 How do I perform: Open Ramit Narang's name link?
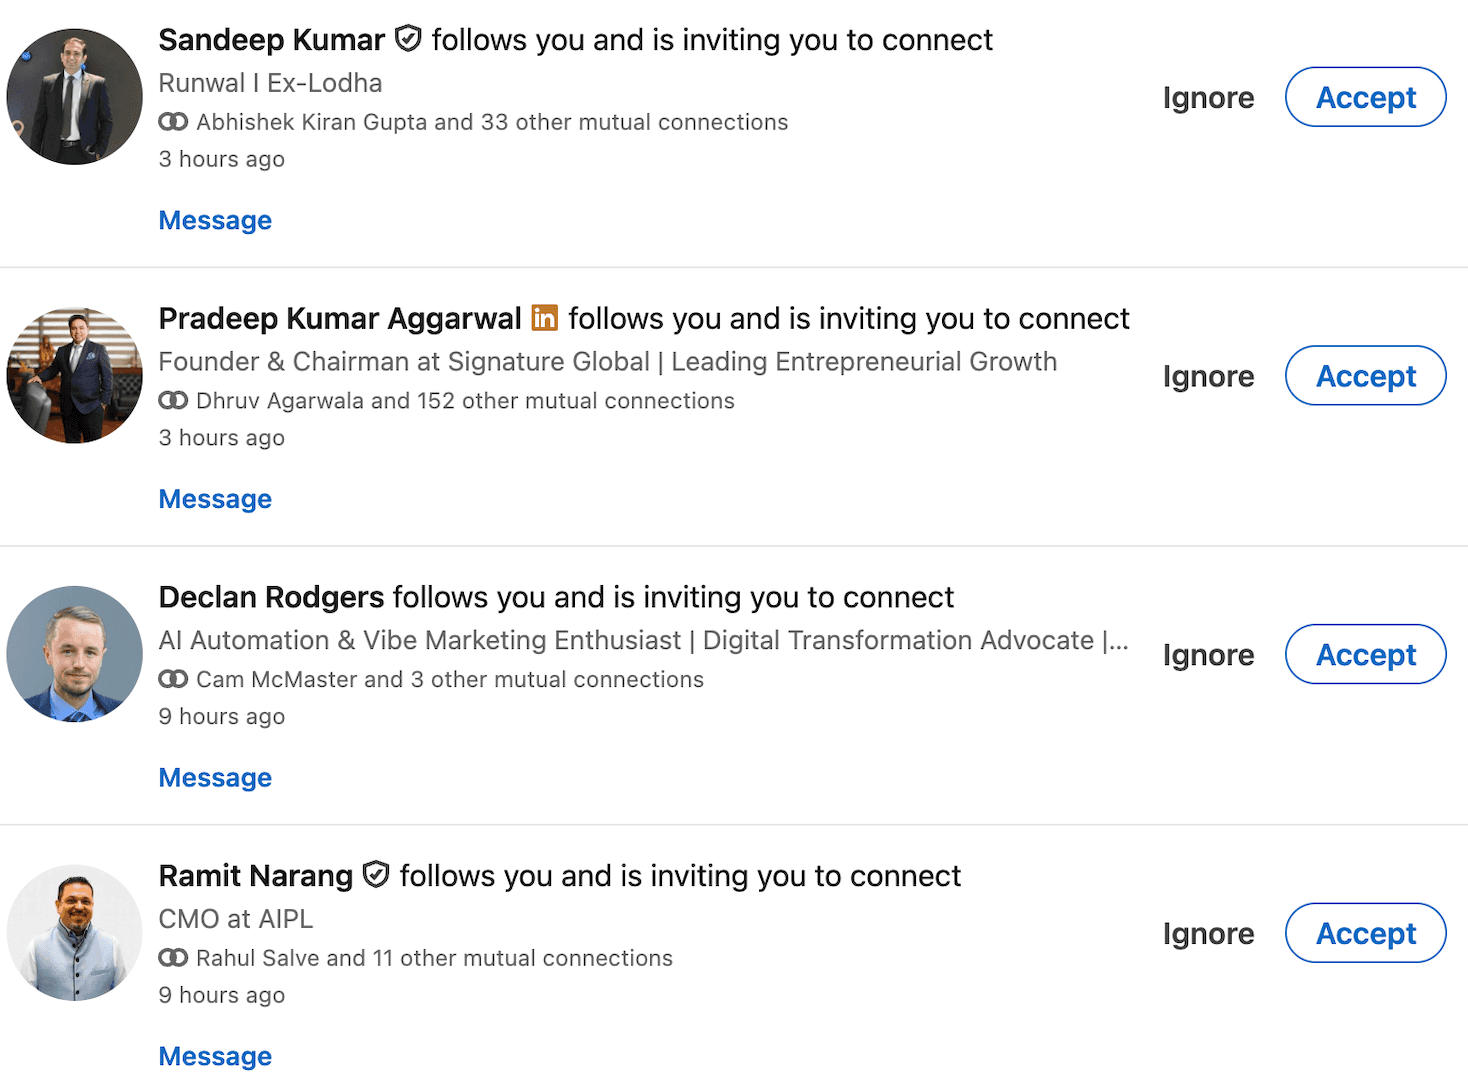coord(256,876)
